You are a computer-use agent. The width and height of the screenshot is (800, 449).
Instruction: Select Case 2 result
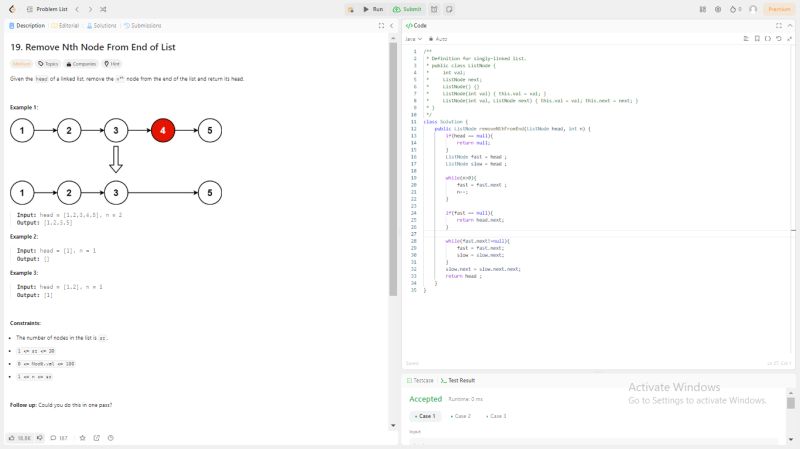[460, 416]
